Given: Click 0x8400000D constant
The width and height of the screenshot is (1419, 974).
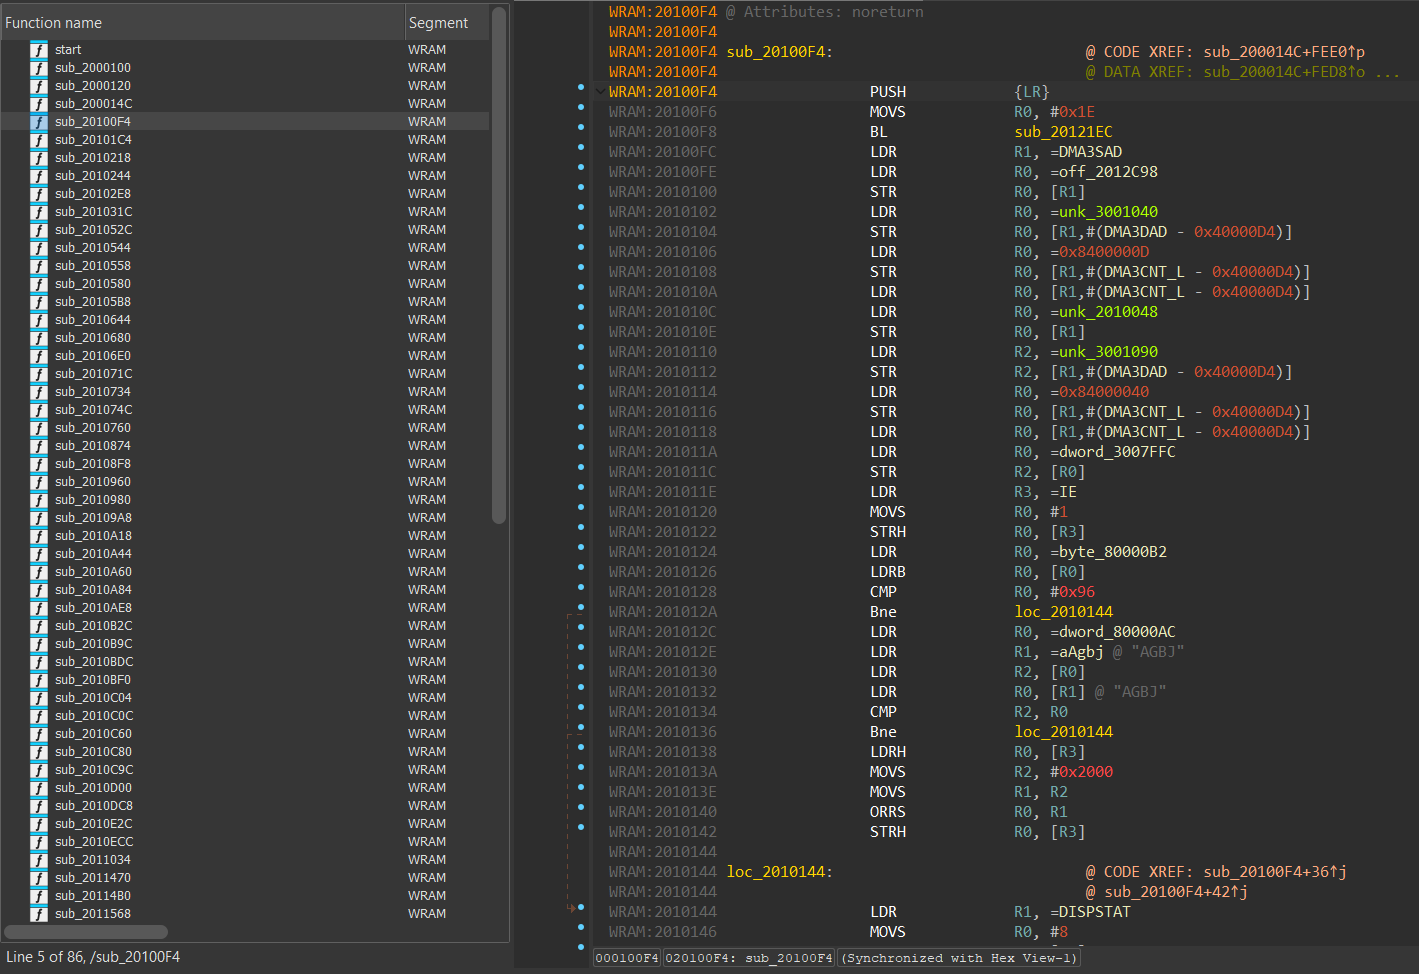Looking at the screenshot, I should point(1104,252).
